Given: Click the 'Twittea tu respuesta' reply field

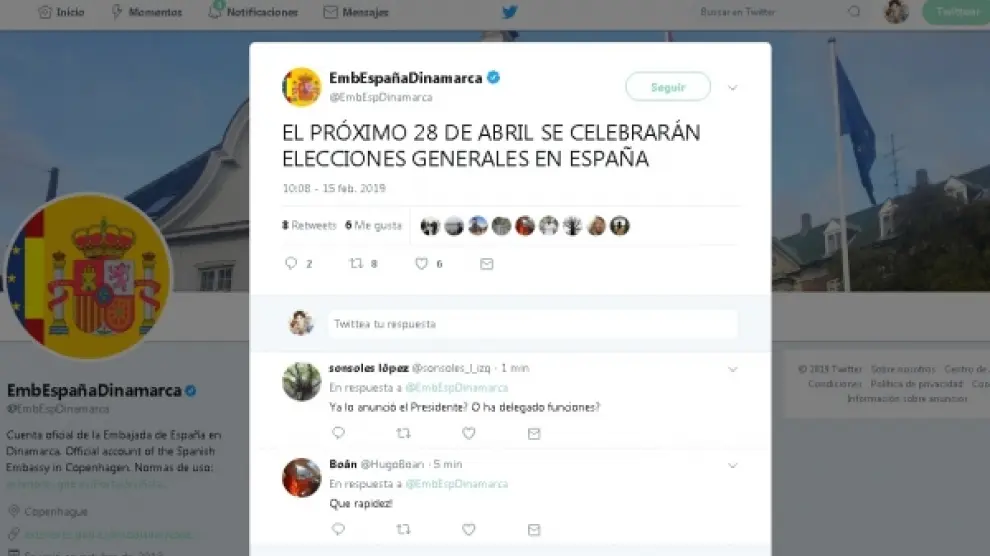Looking at the screenshot, I should pos(532,324).
